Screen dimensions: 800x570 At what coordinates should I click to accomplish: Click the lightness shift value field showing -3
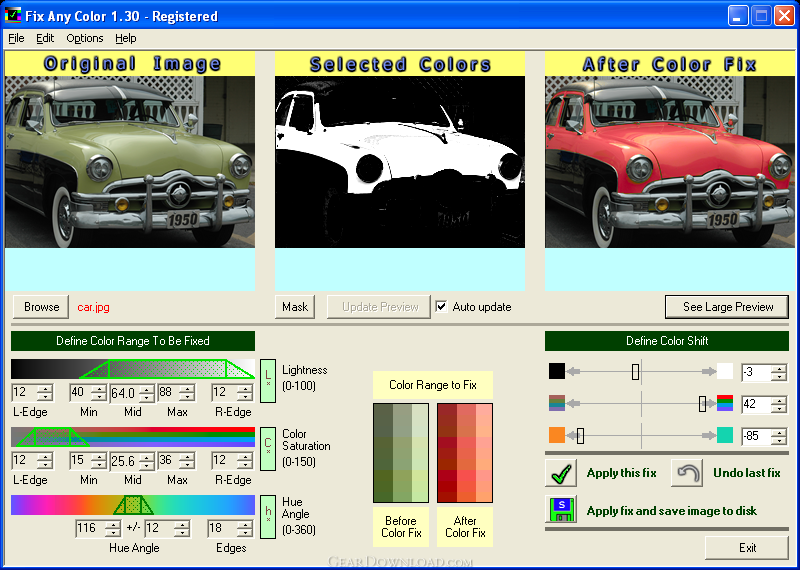click(756, 372)
